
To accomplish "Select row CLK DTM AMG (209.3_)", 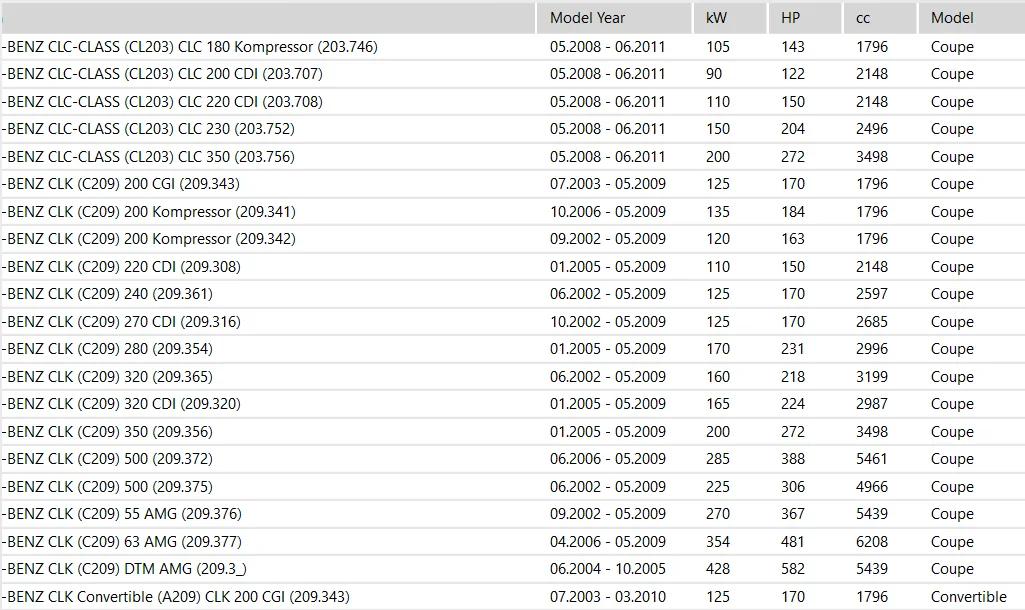I will pos(512,569).
